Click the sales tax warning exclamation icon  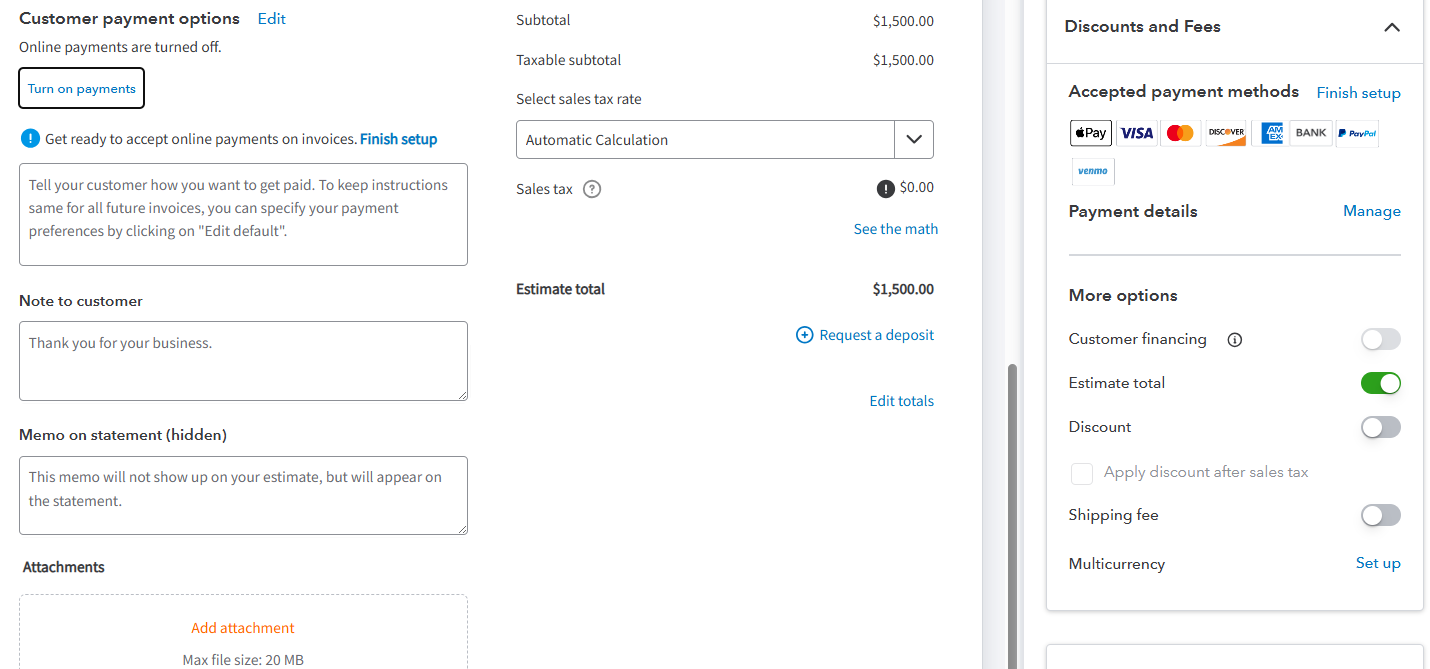[x=885, y=188]
